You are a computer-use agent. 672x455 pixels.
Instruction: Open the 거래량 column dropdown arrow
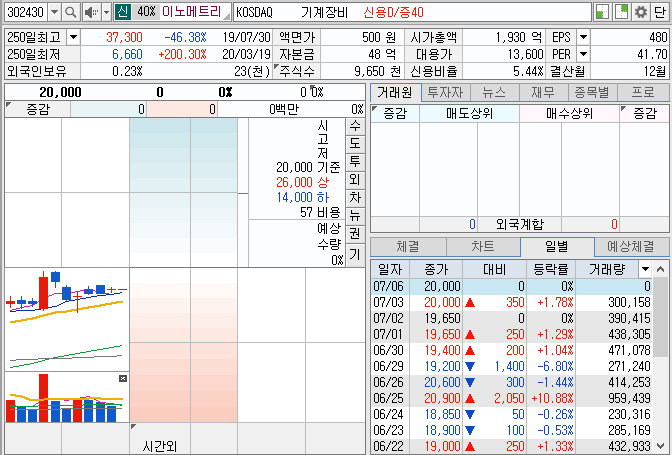coord(645,269)
